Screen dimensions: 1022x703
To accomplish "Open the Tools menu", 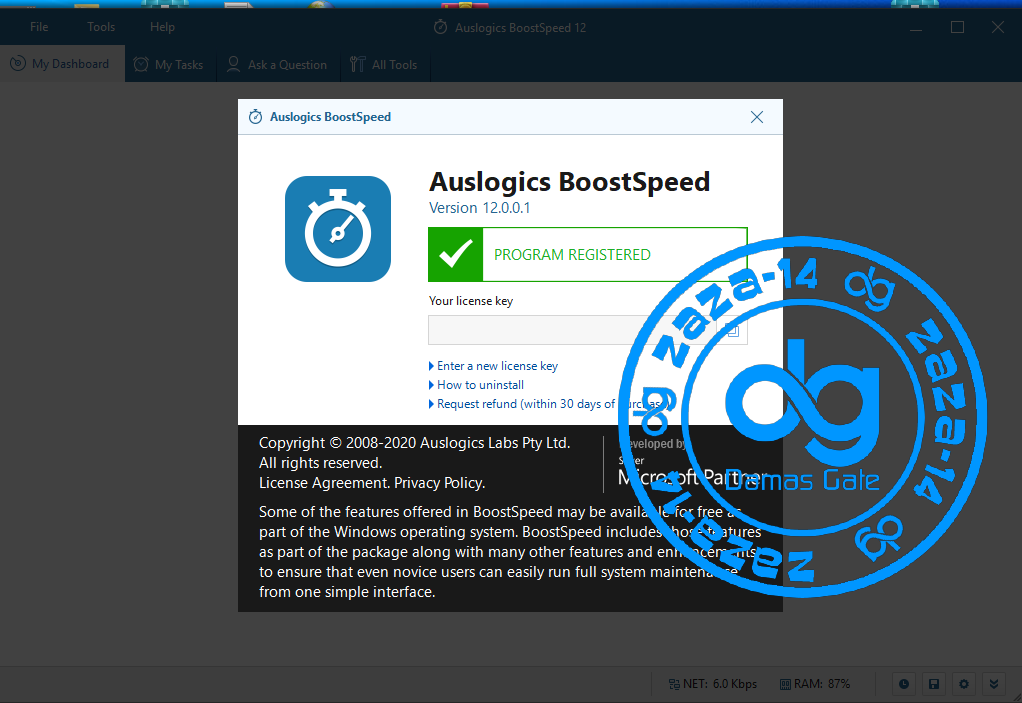I will (x=101, y=27).
